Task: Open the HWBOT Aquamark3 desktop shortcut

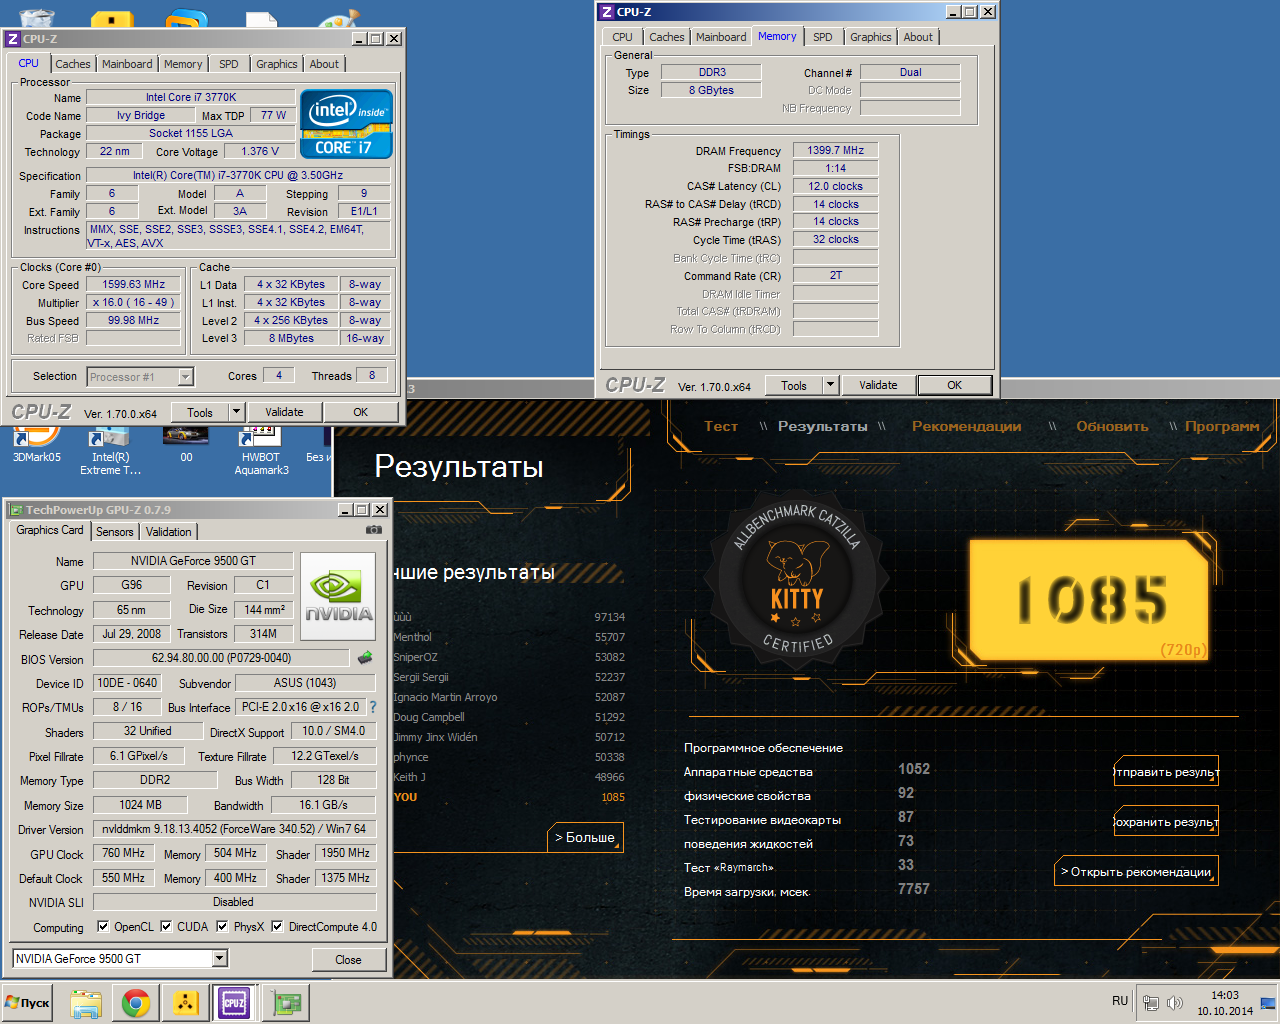Action: [x=261, y=450]
